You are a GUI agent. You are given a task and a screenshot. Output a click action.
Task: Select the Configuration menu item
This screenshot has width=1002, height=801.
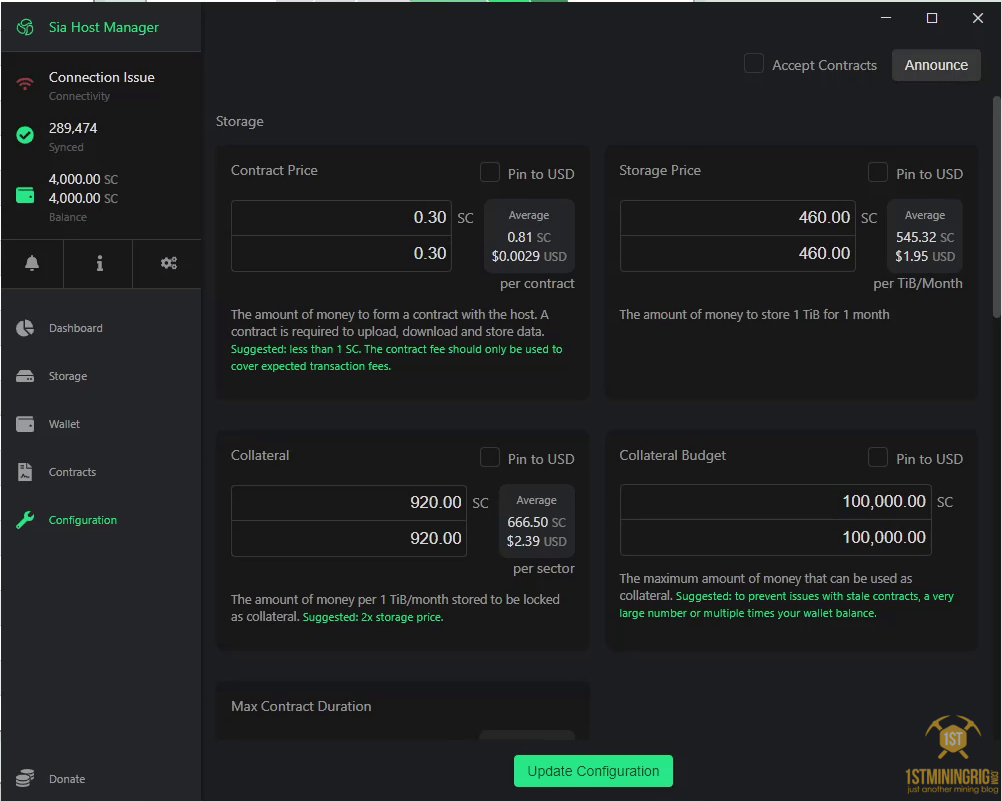point(83,520)
